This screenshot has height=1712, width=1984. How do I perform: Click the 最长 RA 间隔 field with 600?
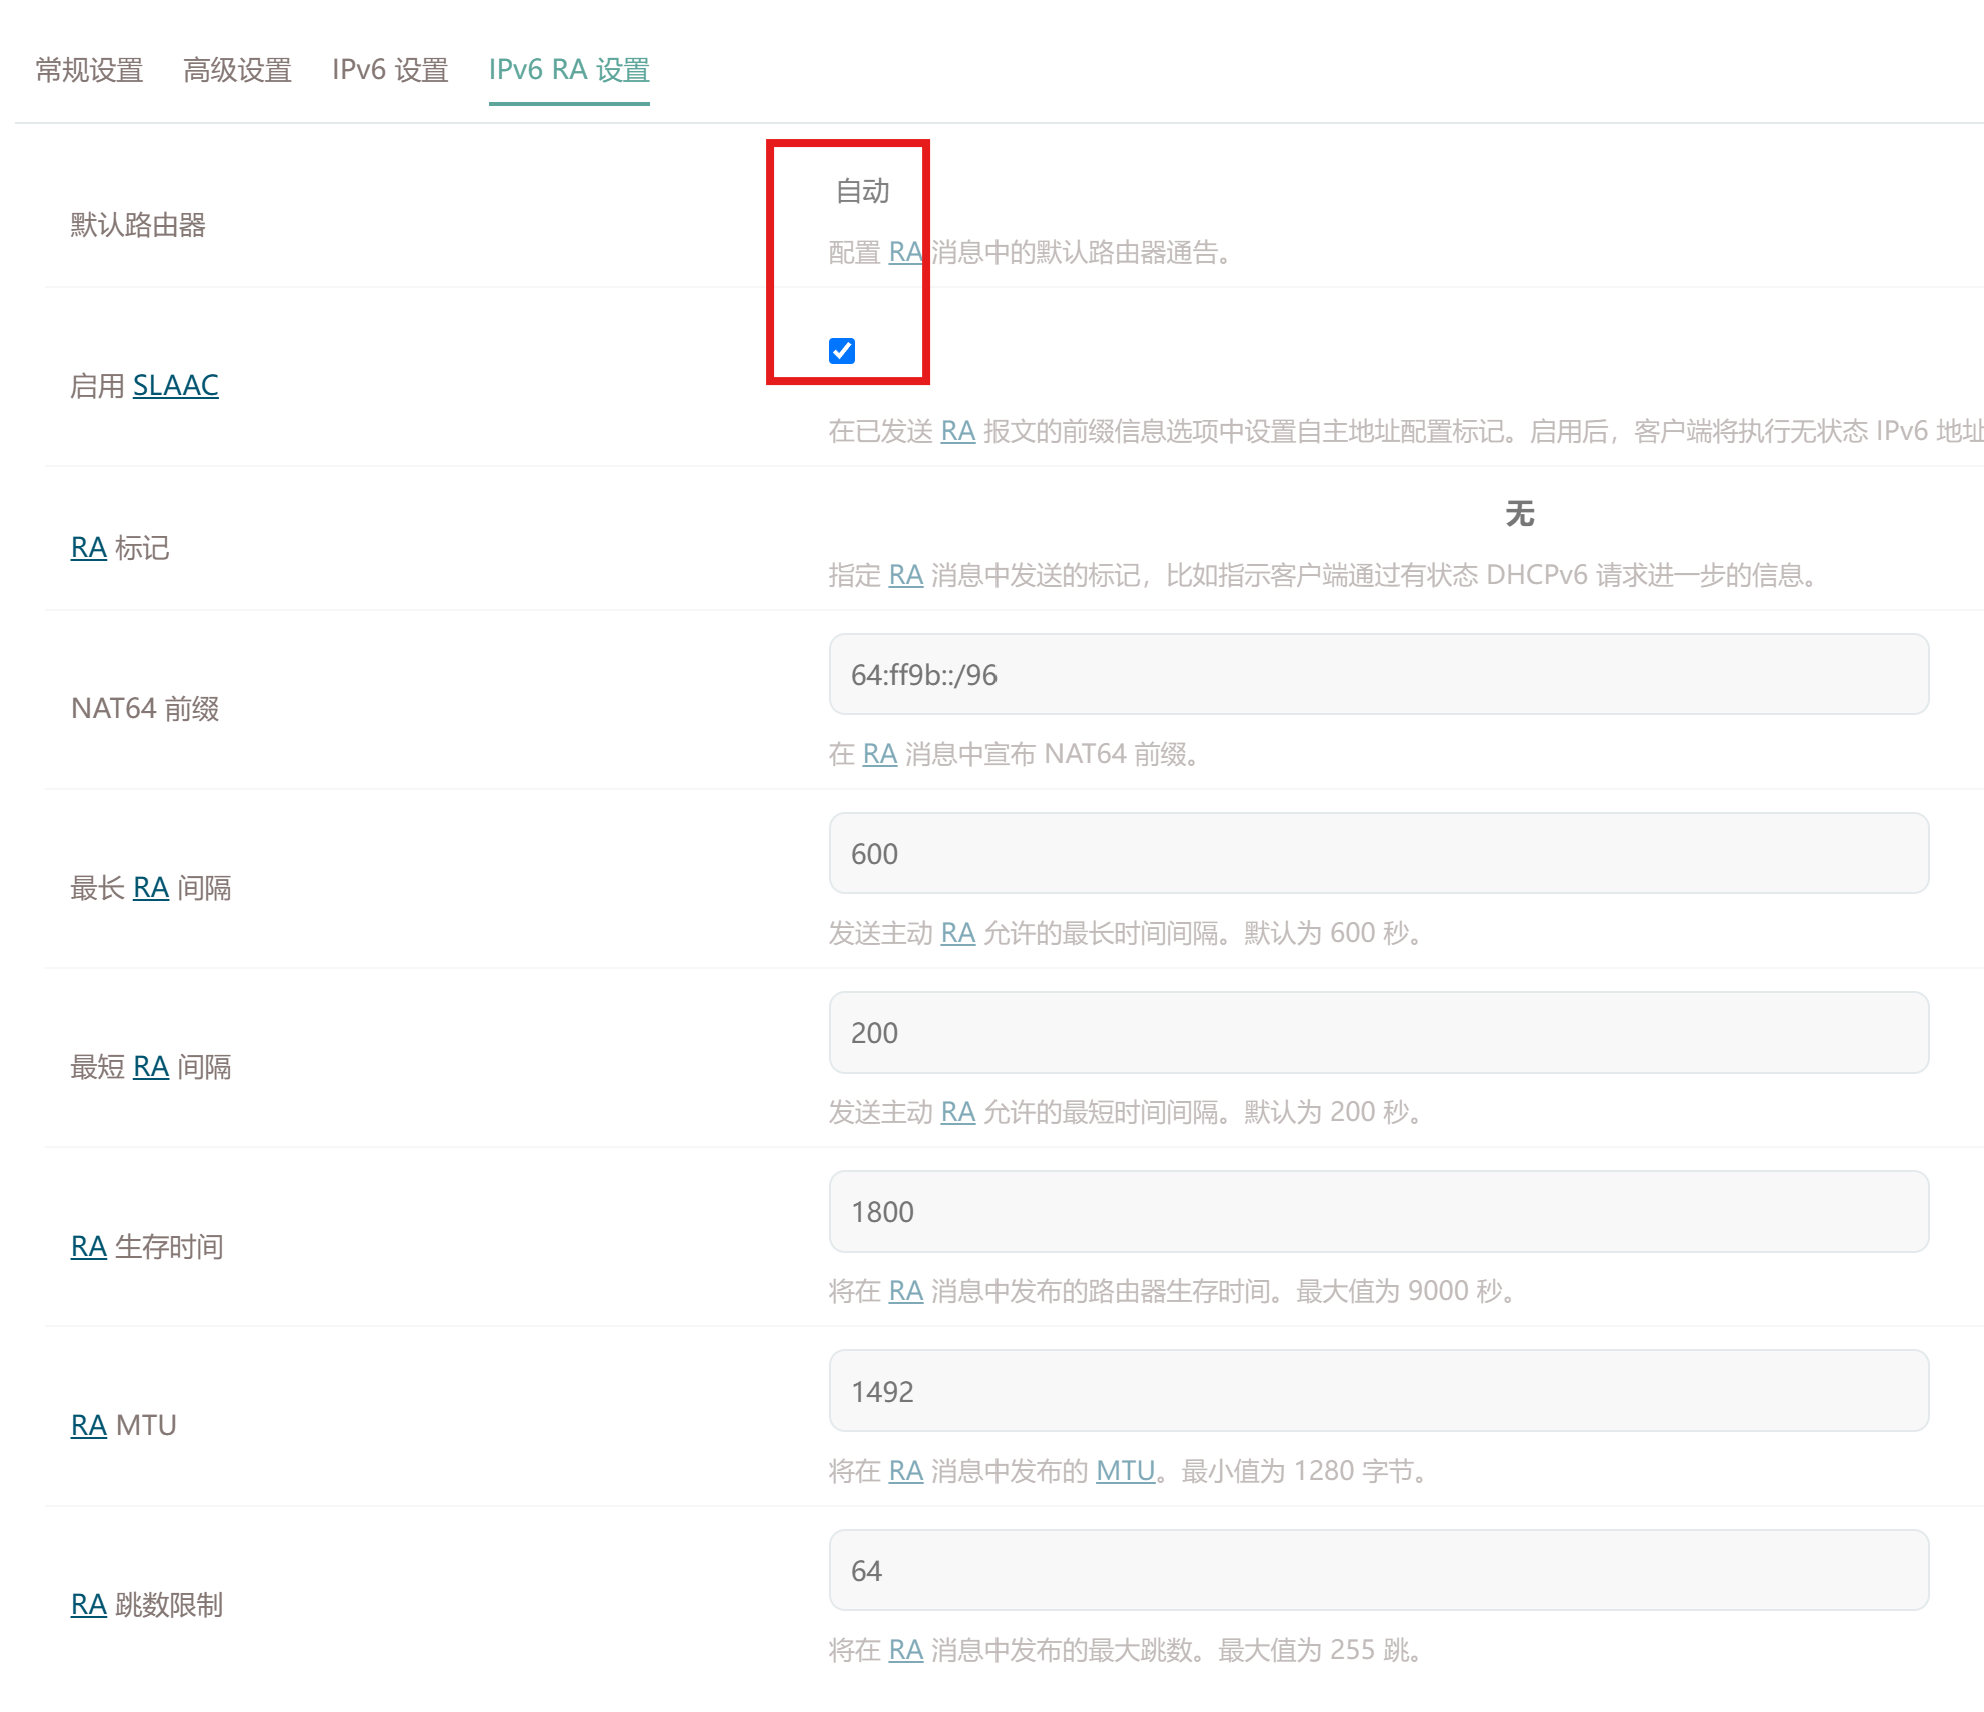point(1378,854)
